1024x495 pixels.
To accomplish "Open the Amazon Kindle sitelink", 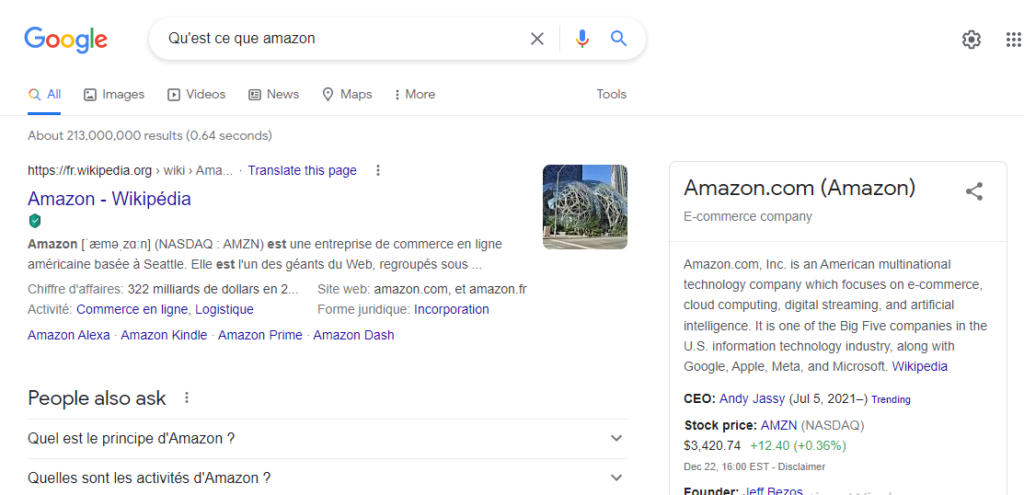I will pyautogui.click(x=164, y=335).
